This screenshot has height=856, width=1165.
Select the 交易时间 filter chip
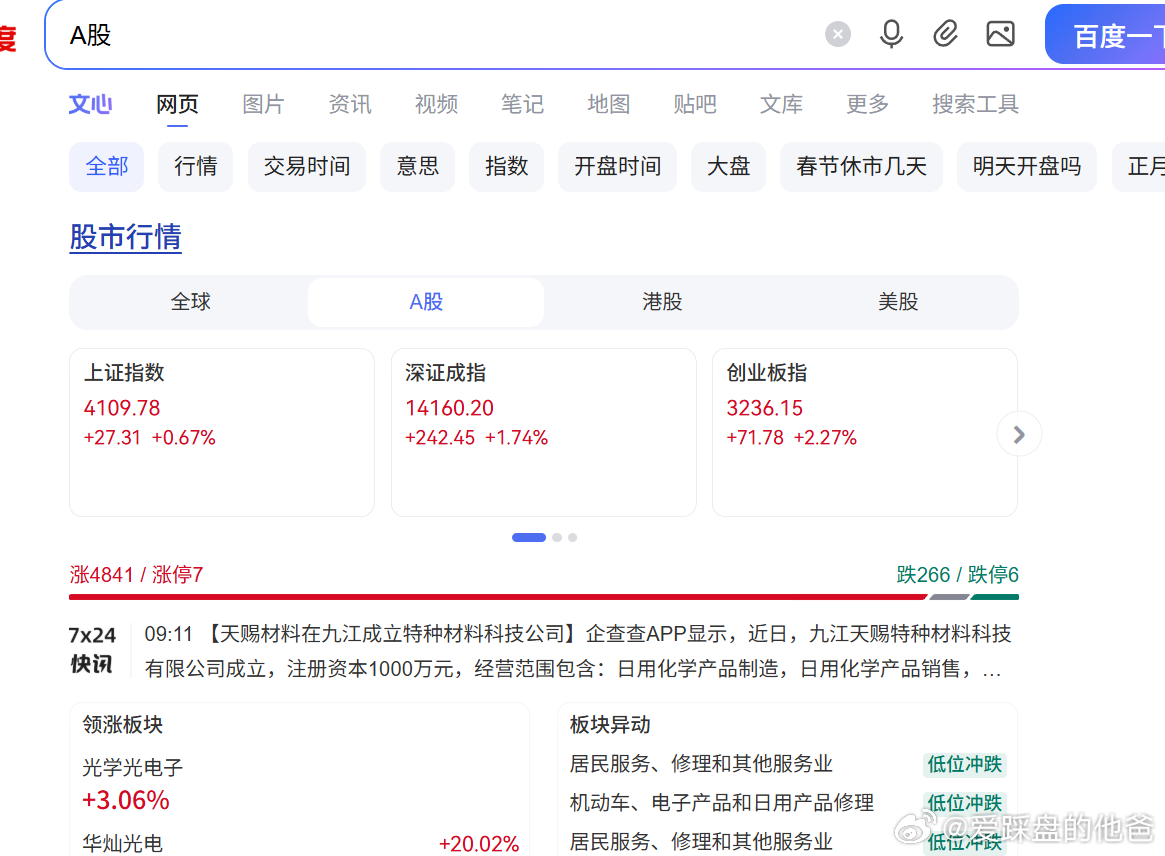click(307, 166)
